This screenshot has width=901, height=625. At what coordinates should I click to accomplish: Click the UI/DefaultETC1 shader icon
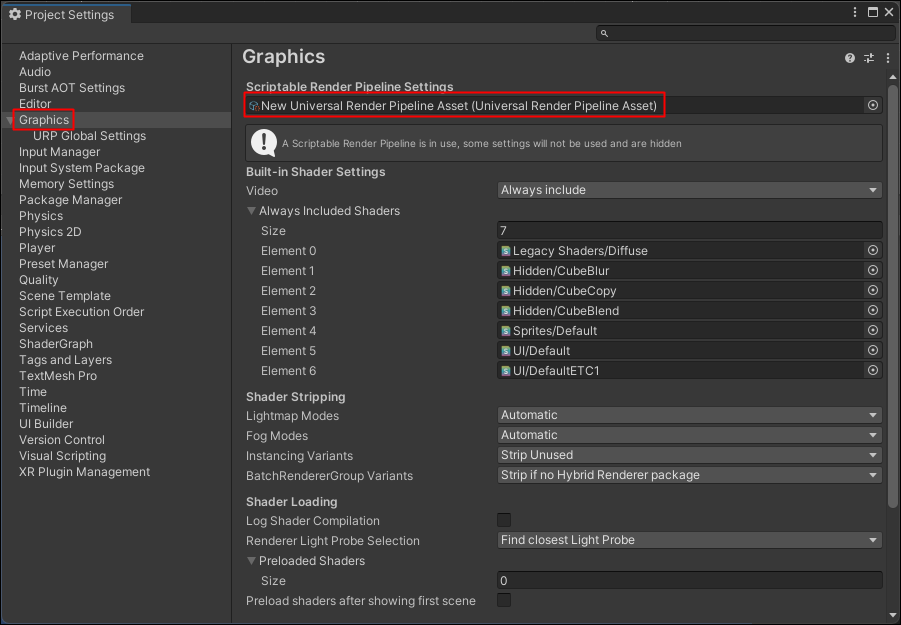point(506,371)
